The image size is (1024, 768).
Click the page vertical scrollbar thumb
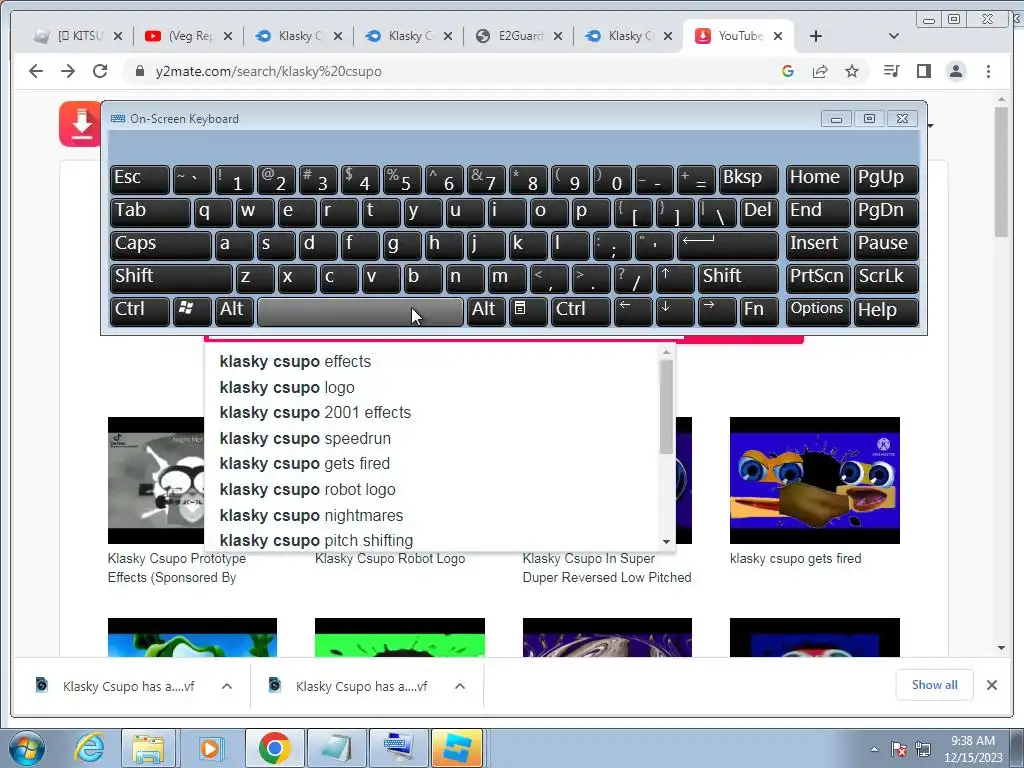point(1001,171)
